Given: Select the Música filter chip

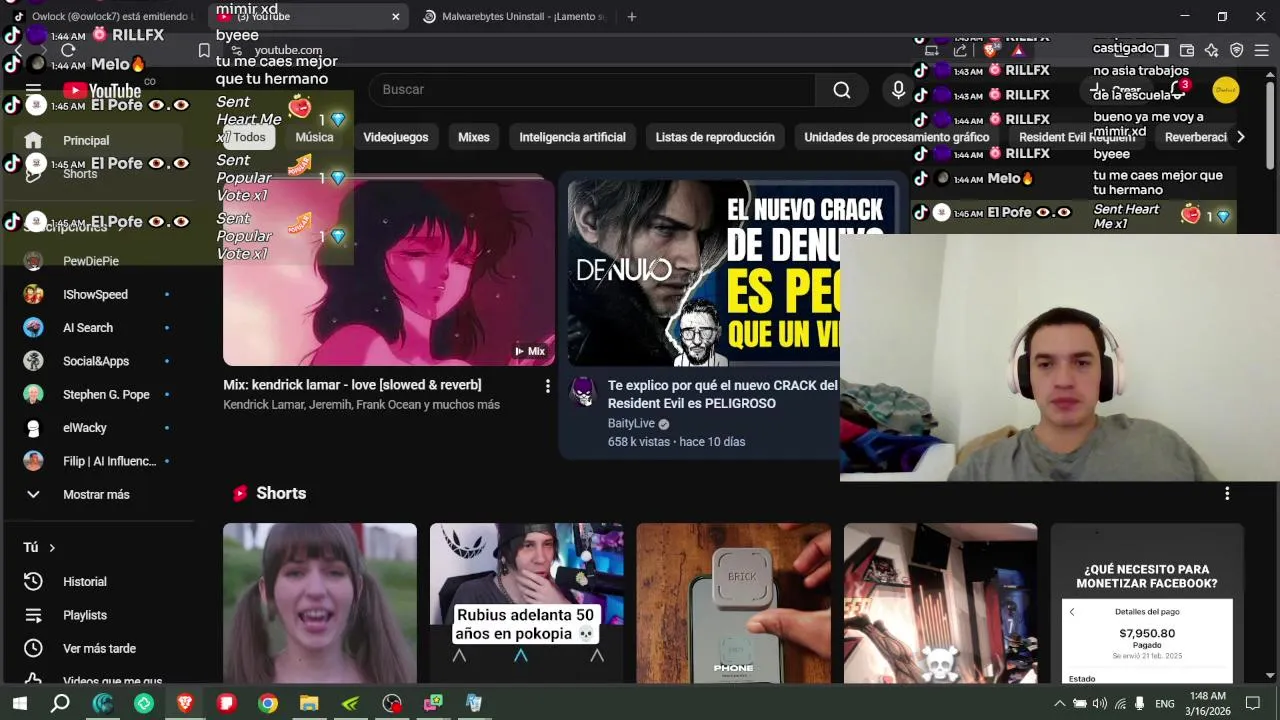Looking at the screenshot, I should pos(314,137).
